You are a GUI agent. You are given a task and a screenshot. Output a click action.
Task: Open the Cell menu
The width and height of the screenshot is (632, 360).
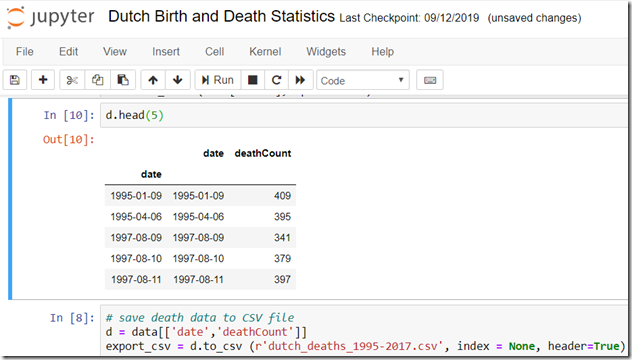pyautogui.click(x=214, y=52)
